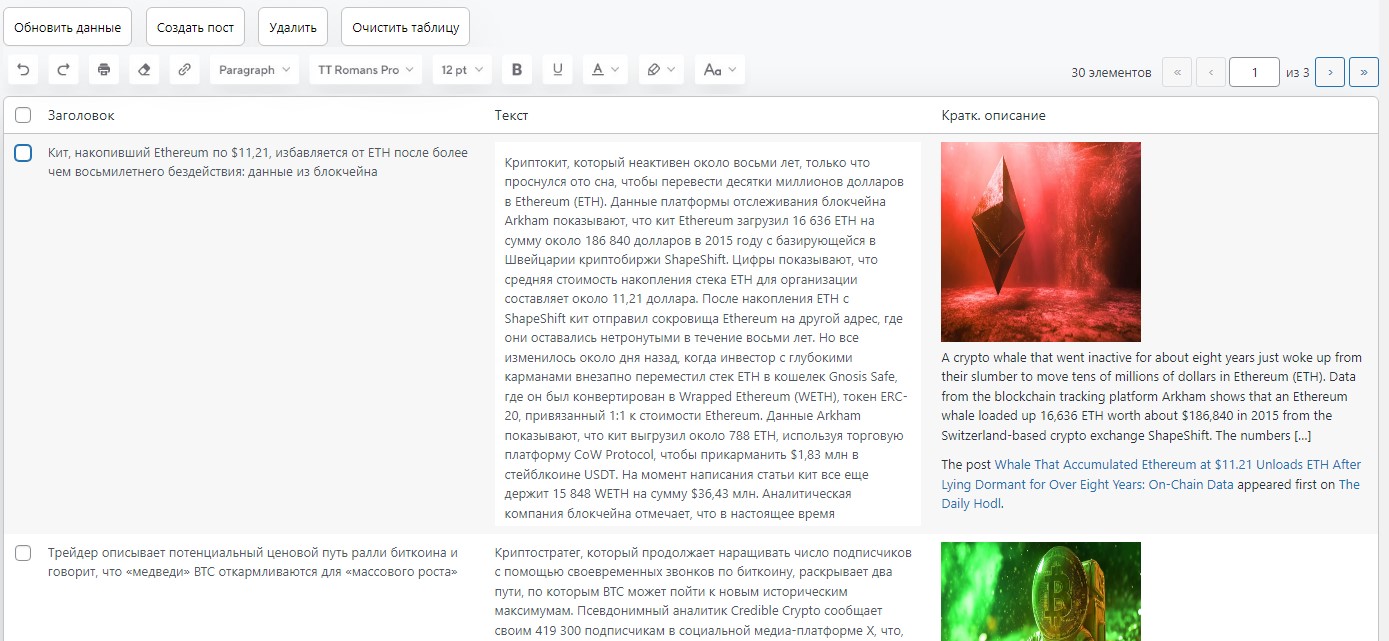
Task: Open the TT Romans Pro font dropdown
Action: point(365,70)
